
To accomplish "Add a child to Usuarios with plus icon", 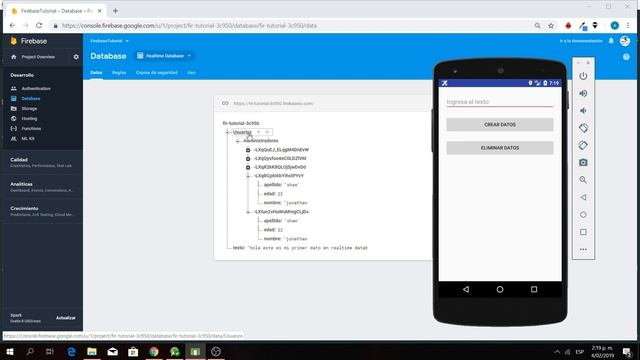I will click(x=258, y=132).
